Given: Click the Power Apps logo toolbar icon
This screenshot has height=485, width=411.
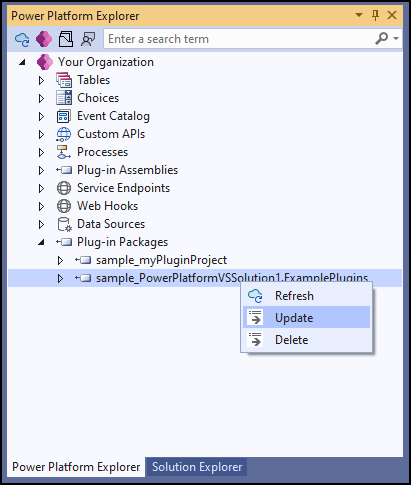Looking at the screenshot, I should (44, 39).
